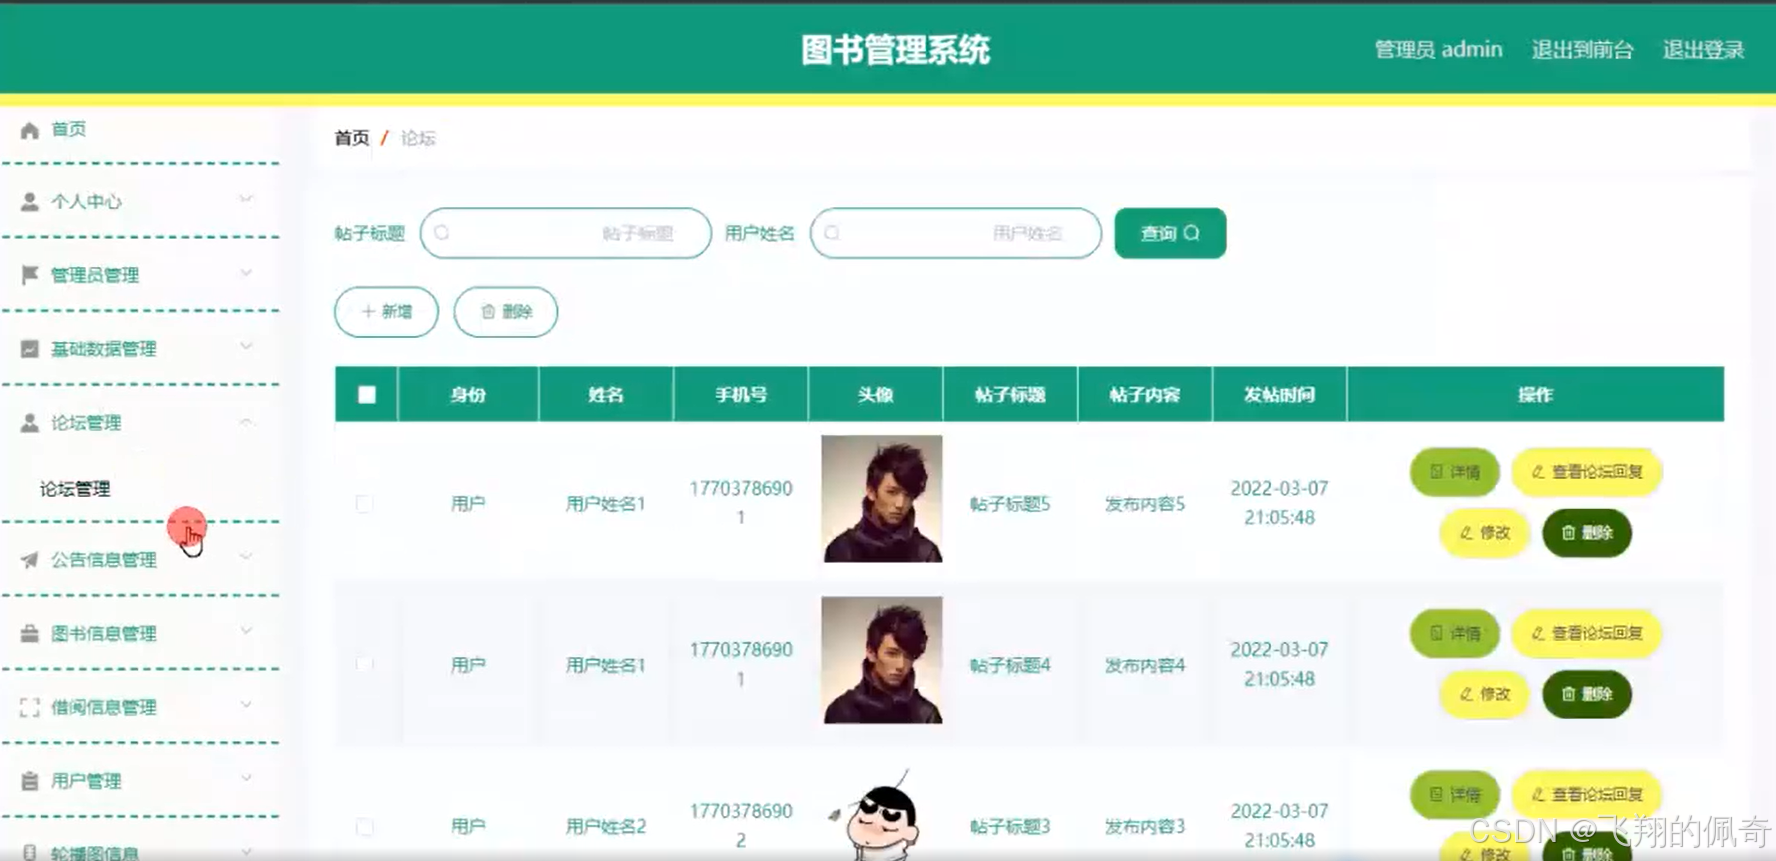Expand the 用户管理 menu chevron
The height and width of the screenshot is (861, 1776).
246,778
